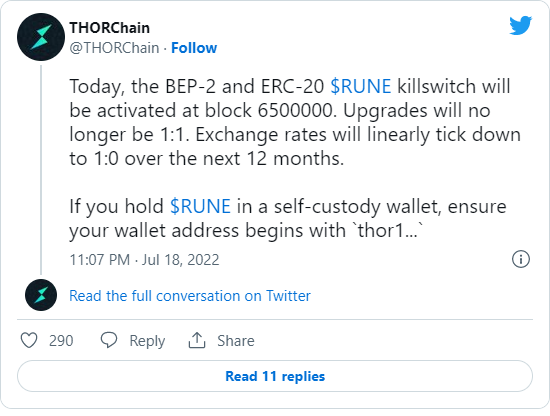
Task: Click the Reply text label
Action: point(147,341)
